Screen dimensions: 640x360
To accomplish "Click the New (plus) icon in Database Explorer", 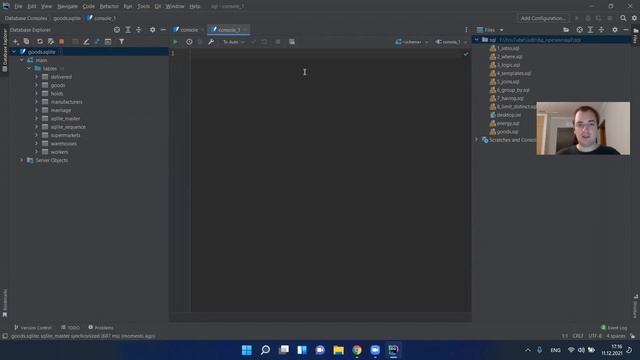I will tap(16, 42).
